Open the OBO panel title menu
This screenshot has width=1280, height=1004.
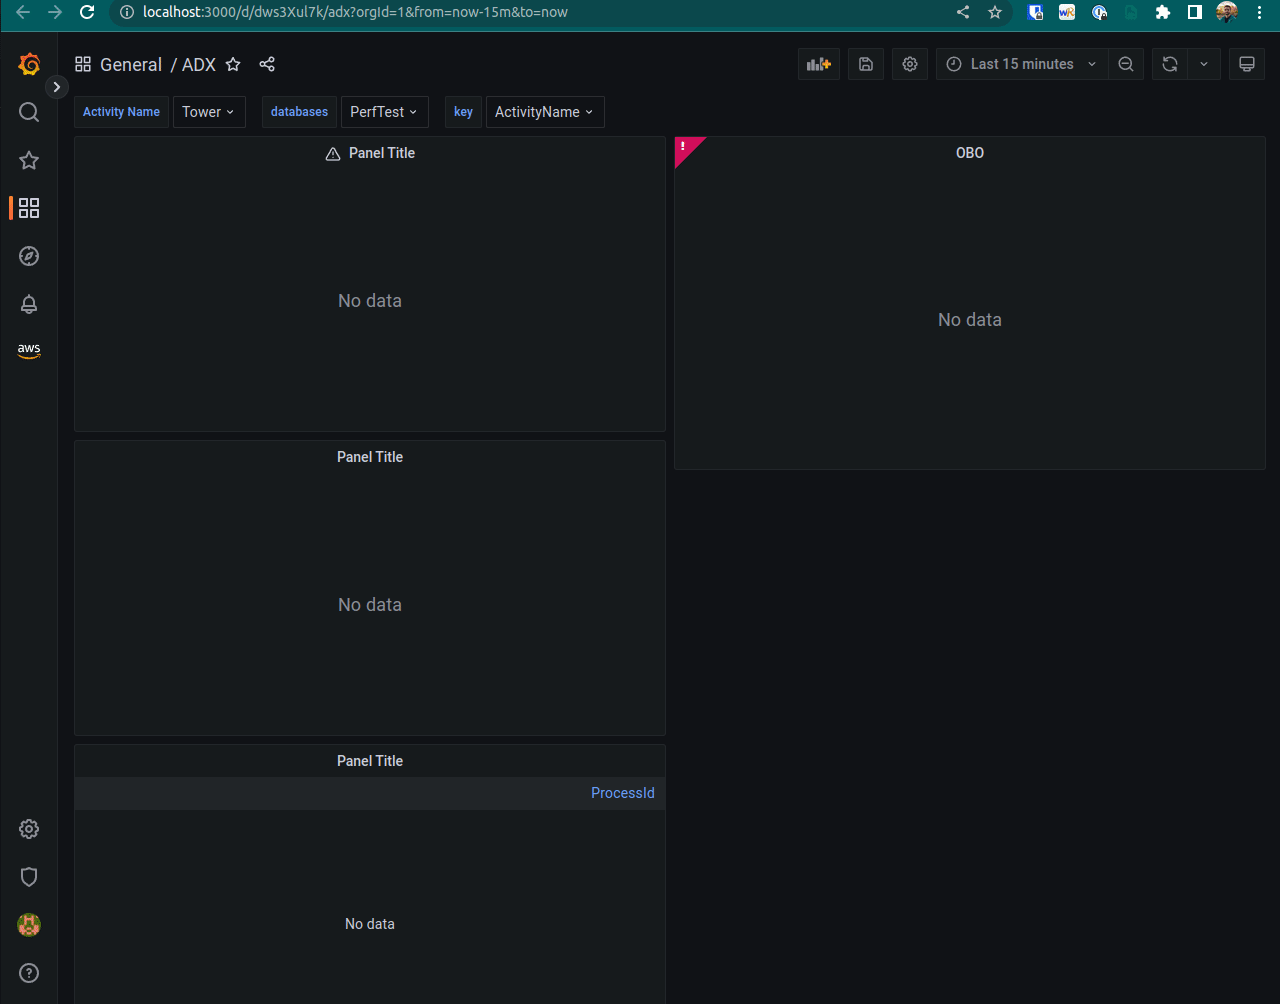point(970,153)
